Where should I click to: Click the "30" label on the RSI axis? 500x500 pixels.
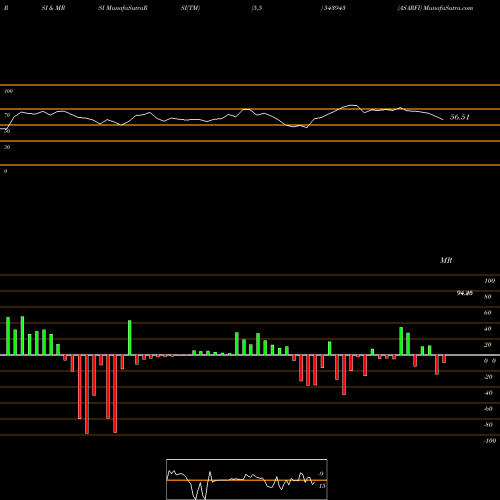pyautogui.click(x=7, y=147)
